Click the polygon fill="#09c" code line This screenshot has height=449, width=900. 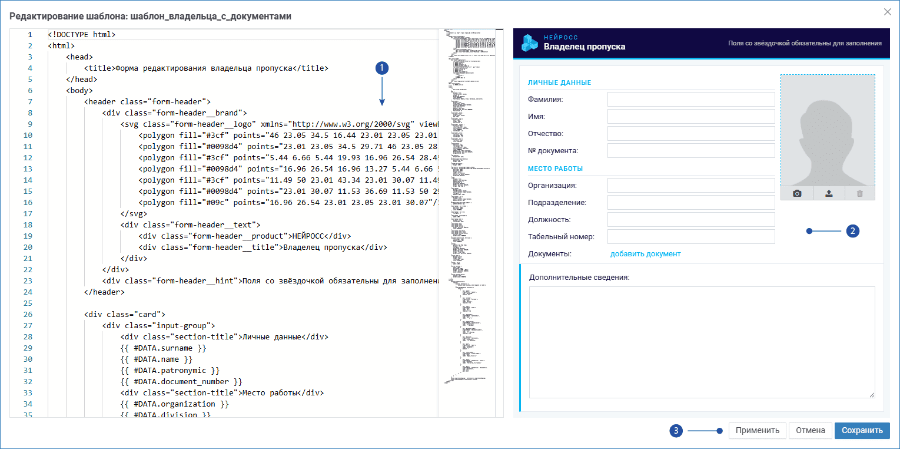click(288, 202)
